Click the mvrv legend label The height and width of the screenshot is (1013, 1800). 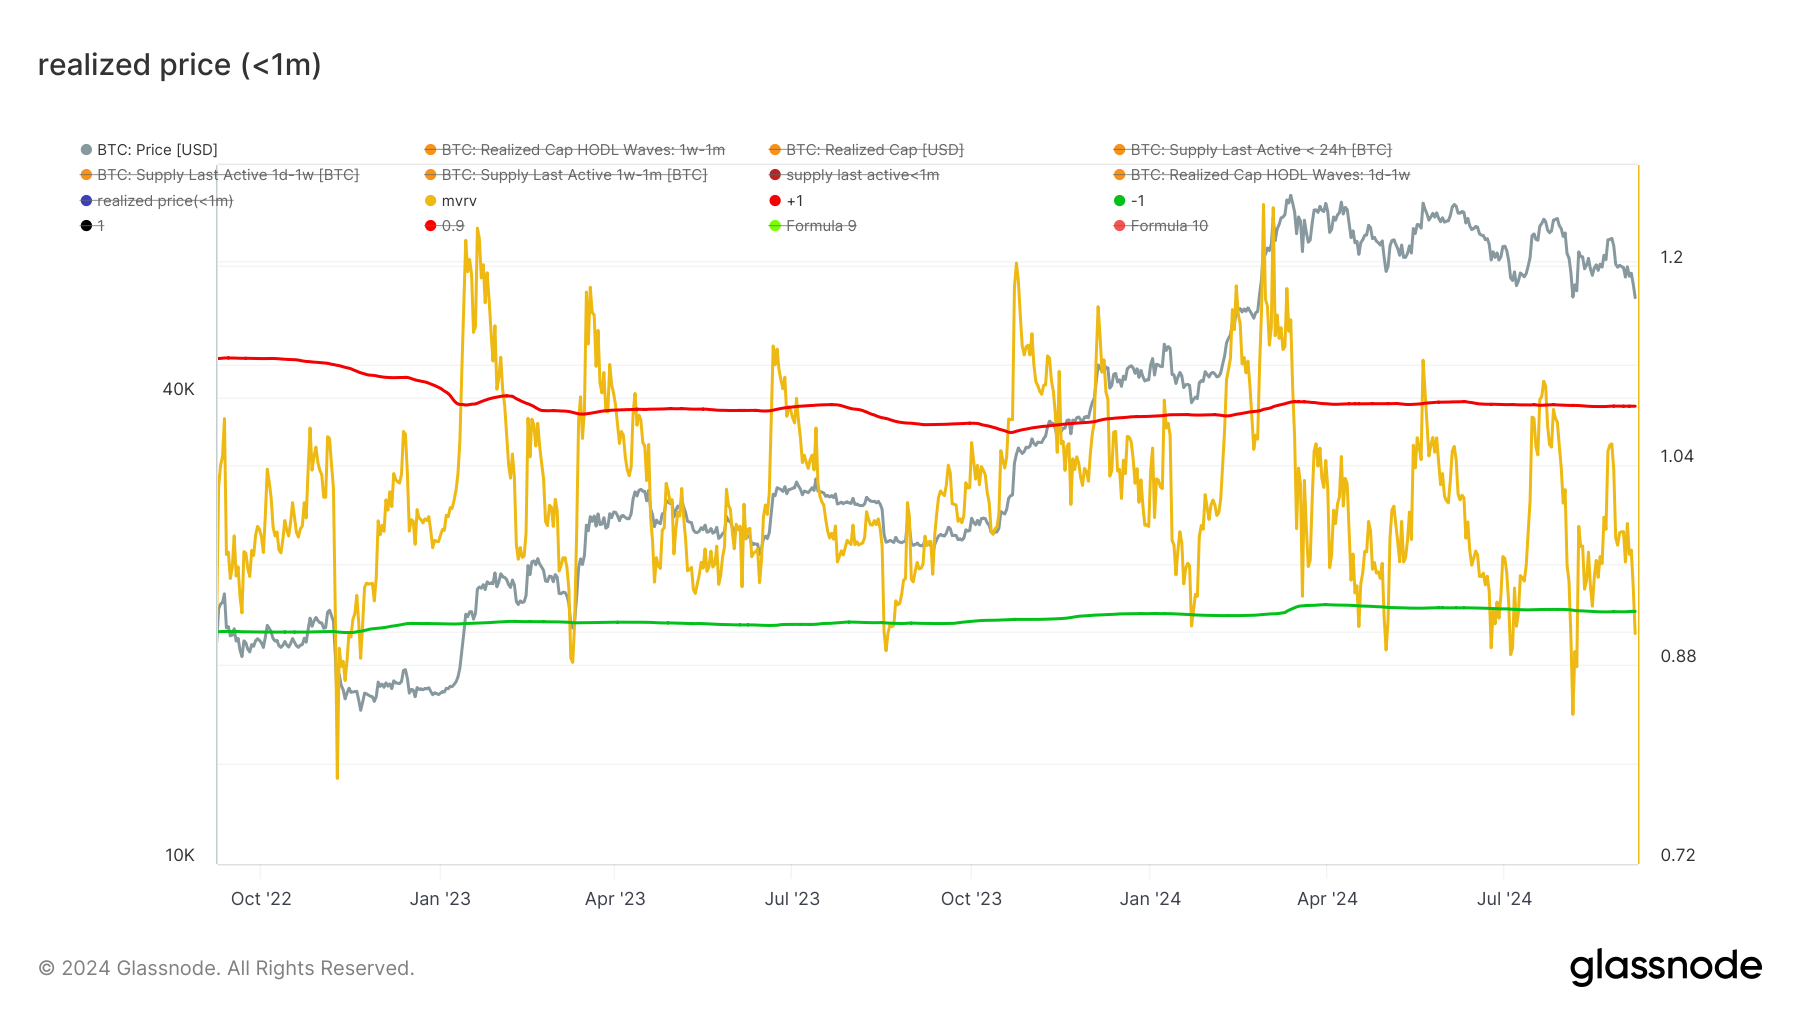(459, 201)
